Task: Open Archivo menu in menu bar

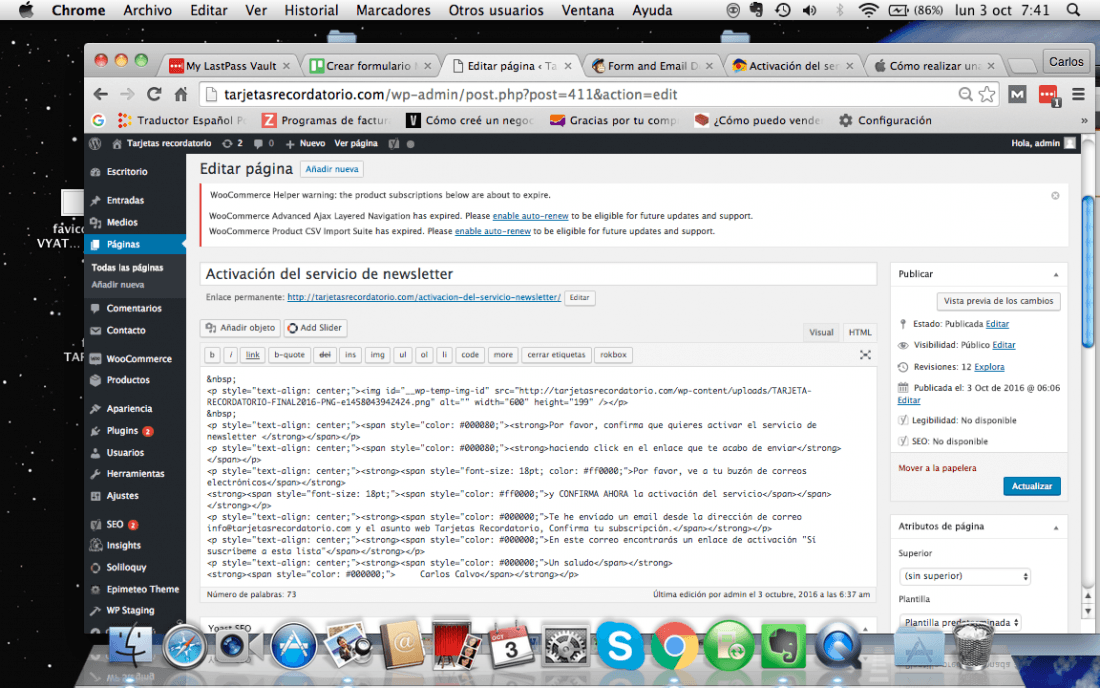Action: point(147,10)
